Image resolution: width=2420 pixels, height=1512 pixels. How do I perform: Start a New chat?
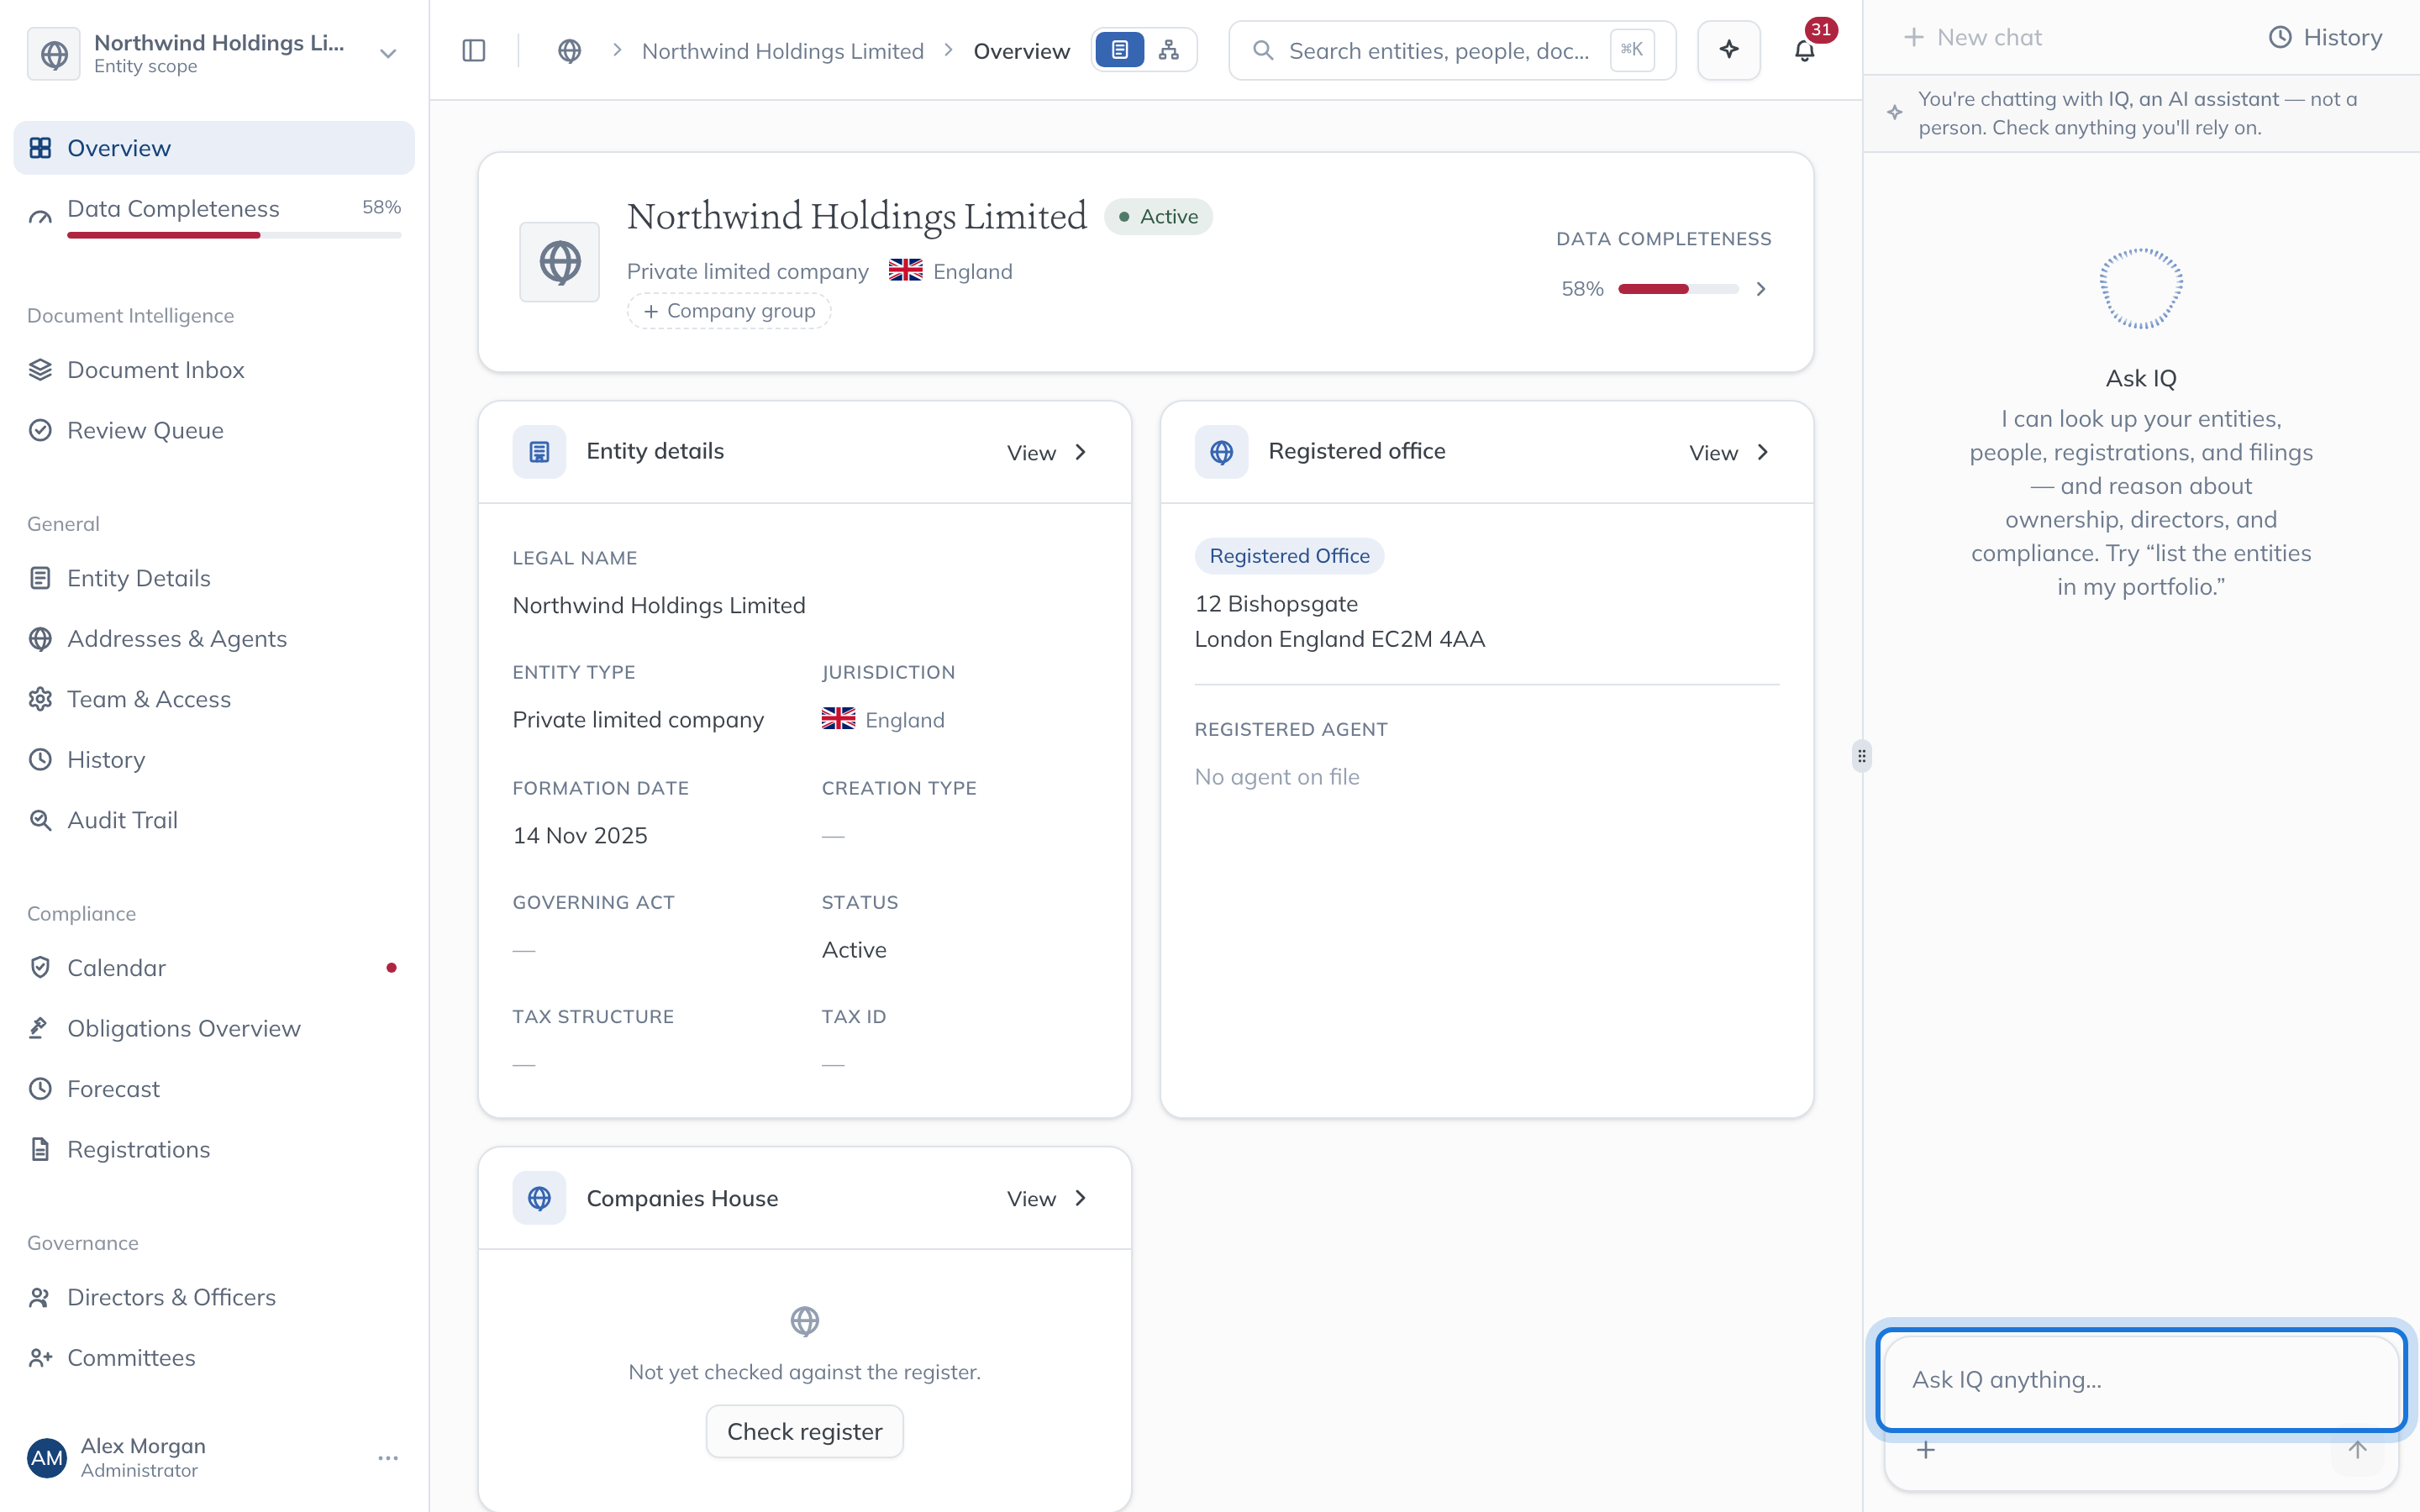(1972, 38)
